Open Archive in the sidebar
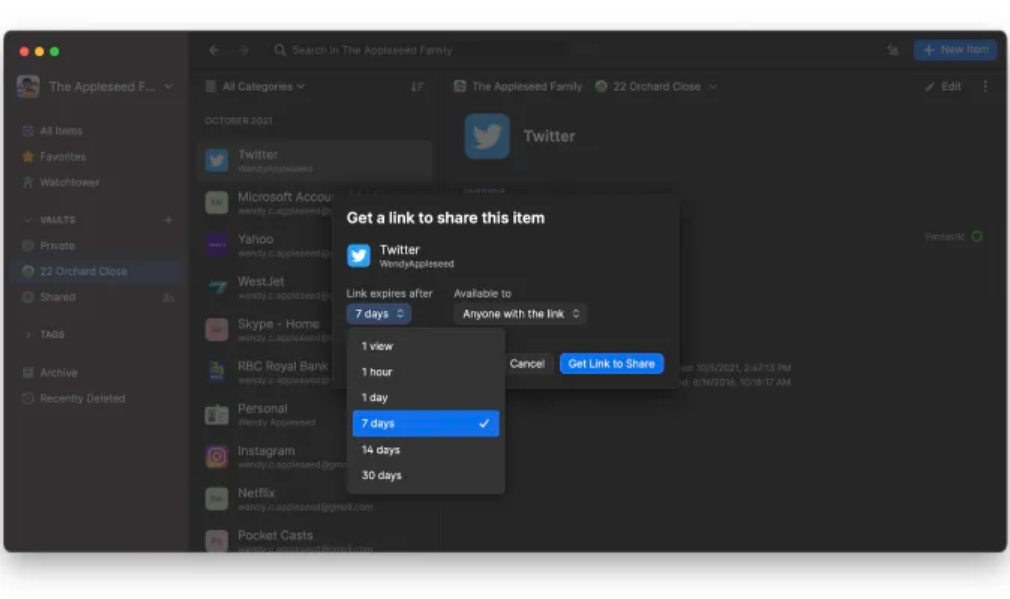Image resolution: width=1010 pixels, height=599 pixels. click(x=97, y=372)
